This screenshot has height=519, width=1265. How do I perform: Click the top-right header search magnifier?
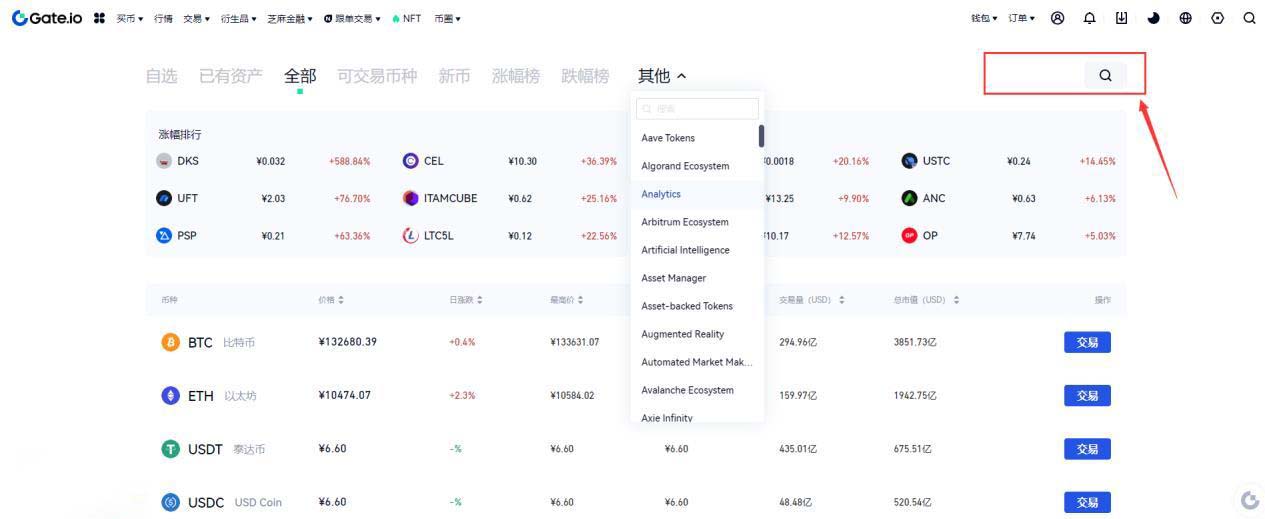[1249, 18]
